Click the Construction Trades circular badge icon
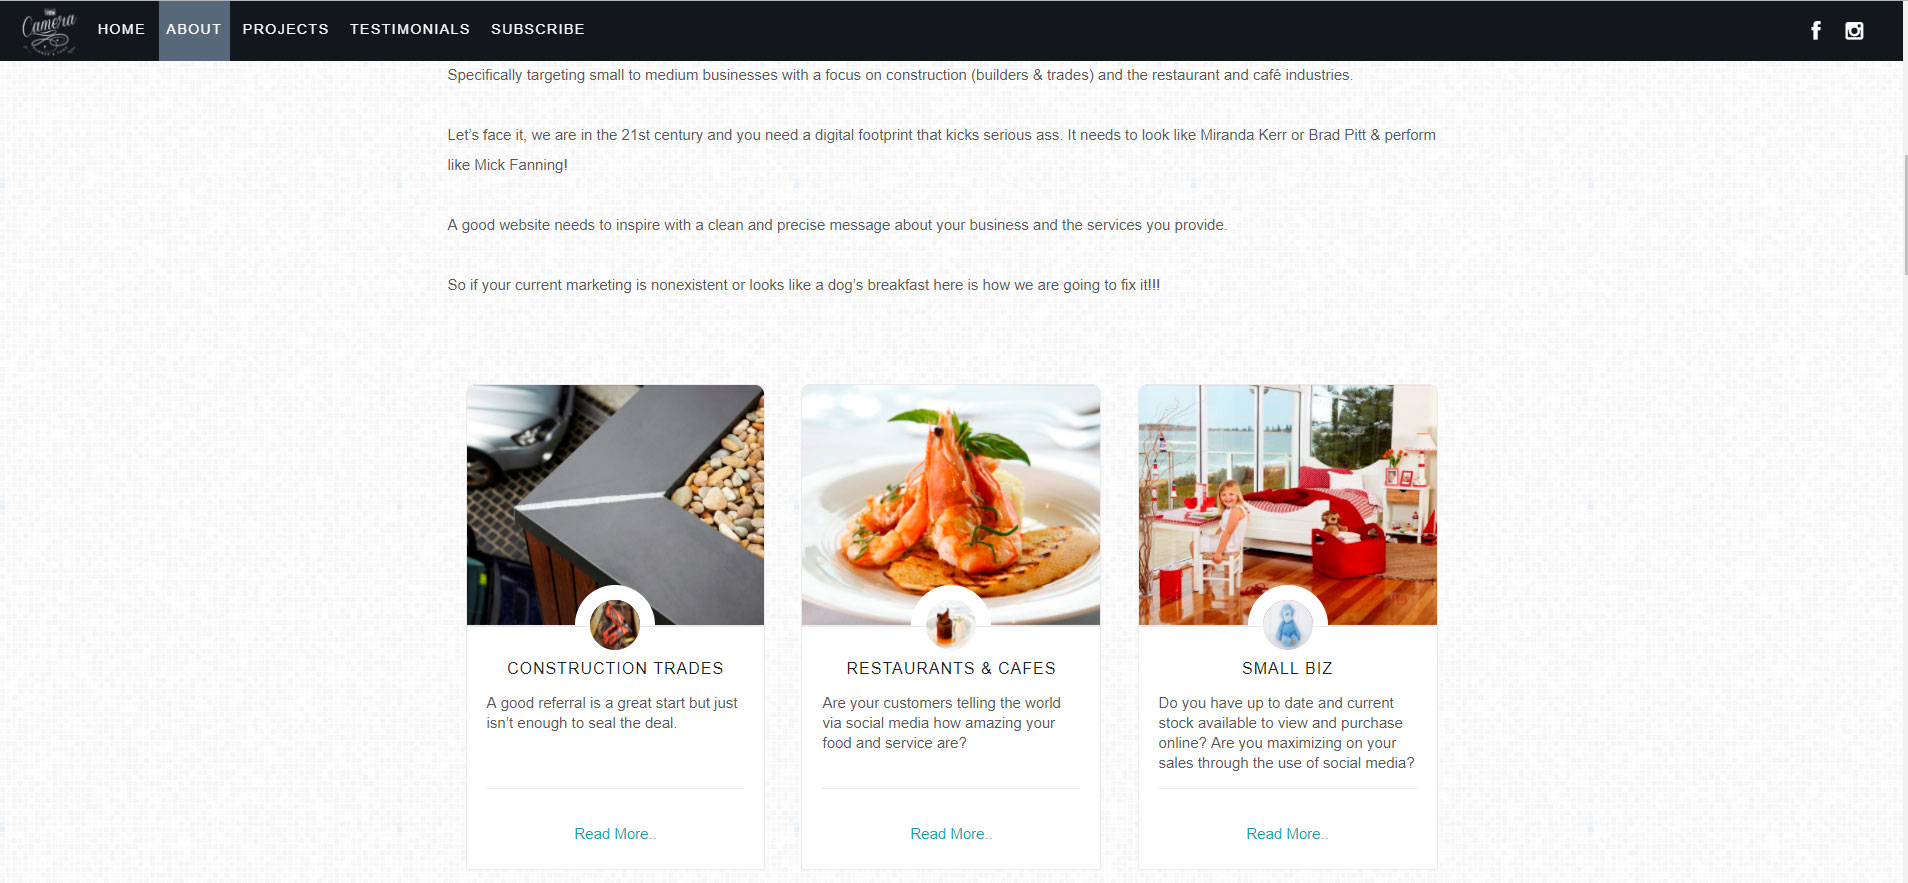Image resolution: width=1908 pixels, height=883 pixels. point(615,625)
